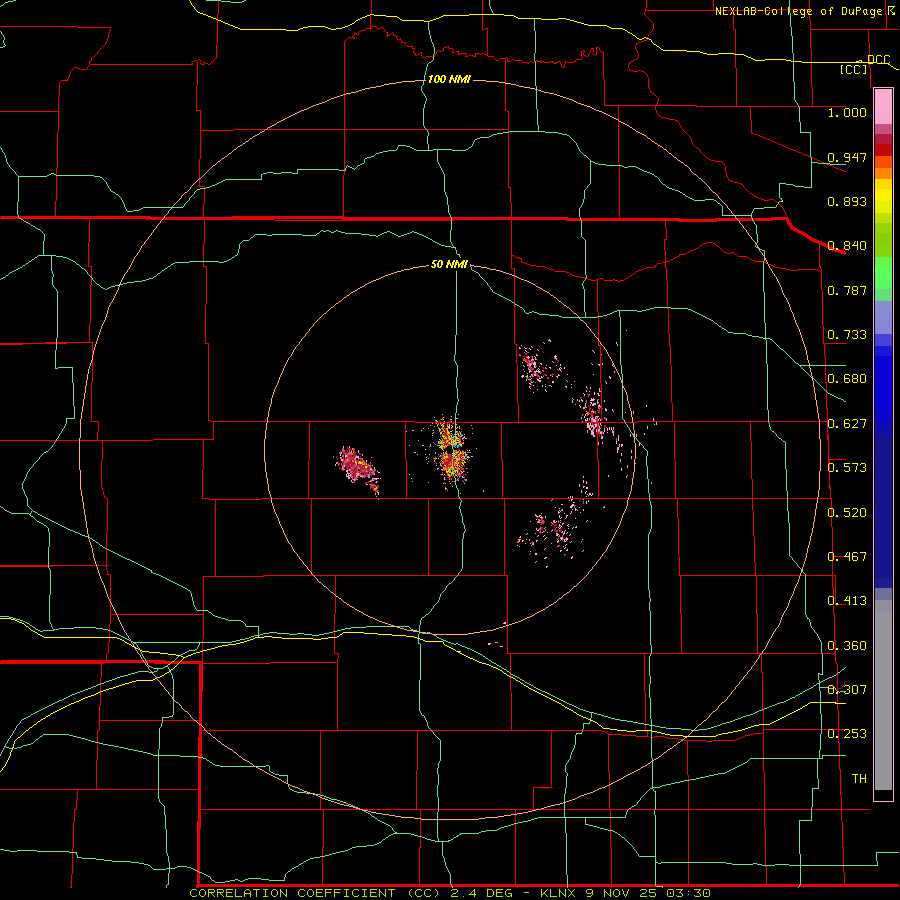Click the 0.307 scale value
900x900 pixels.
point(847,689)
